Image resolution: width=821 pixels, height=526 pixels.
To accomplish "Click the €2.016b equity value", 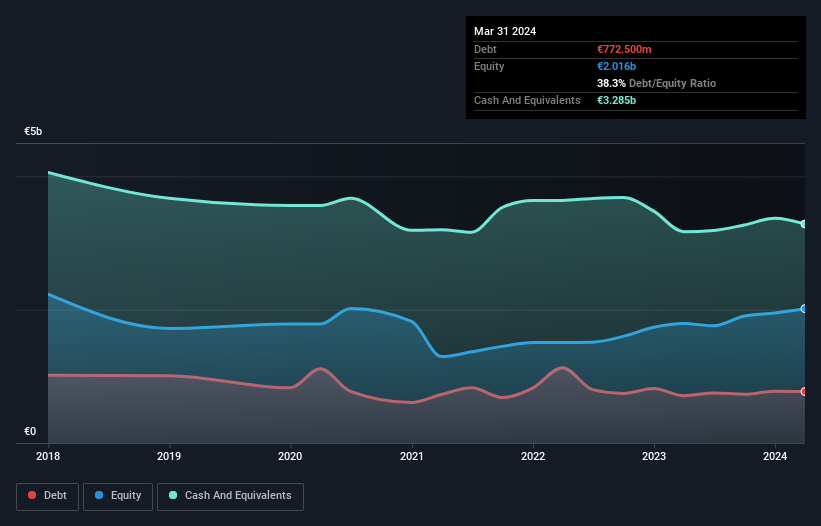I will [616, 66].
